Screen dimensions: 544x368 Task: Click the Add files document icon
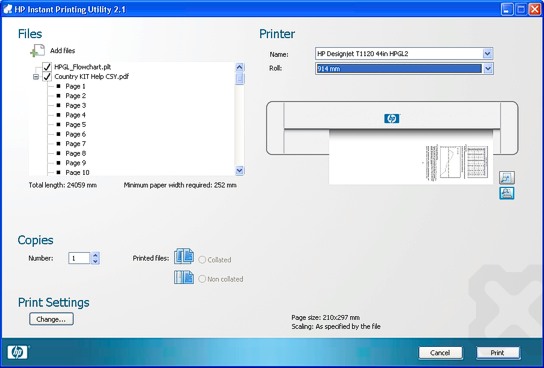[x=37, y=51]
